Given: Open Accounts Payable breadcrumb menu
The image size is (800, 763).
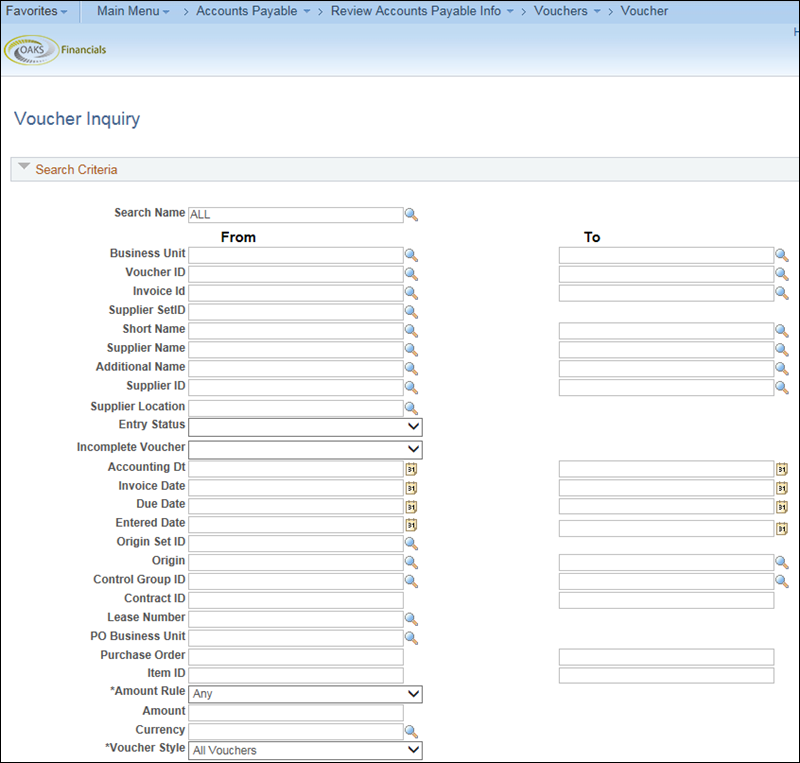Looking at the screenshot, I should [x=253, y=11].
